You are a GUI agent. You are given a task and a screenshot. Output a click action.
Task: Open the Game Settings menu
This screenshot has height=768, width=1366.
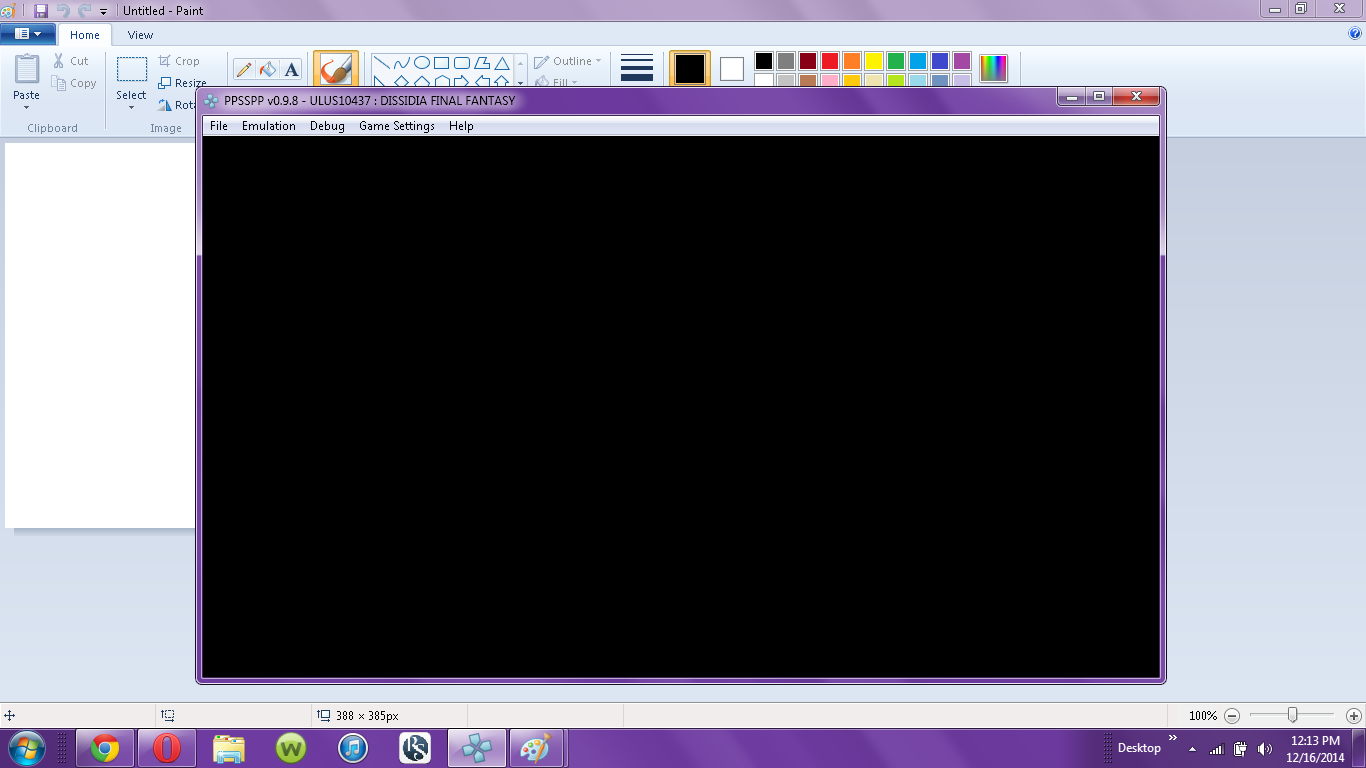tap(396, 126)
